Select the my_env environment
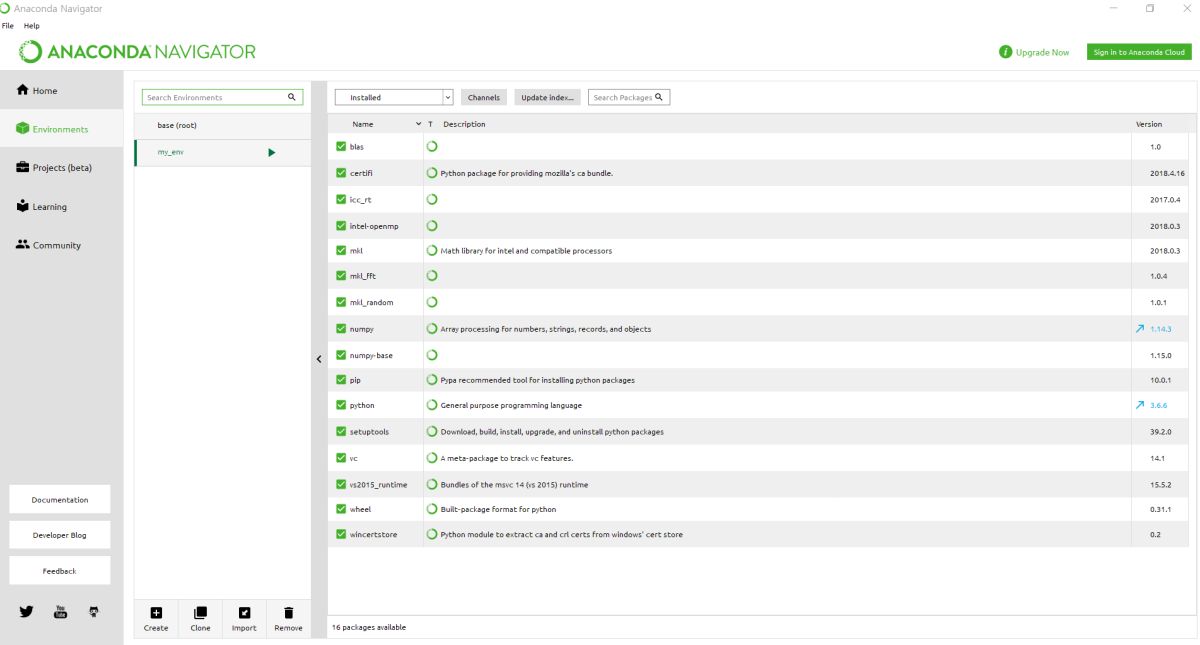 coord(222,152)
